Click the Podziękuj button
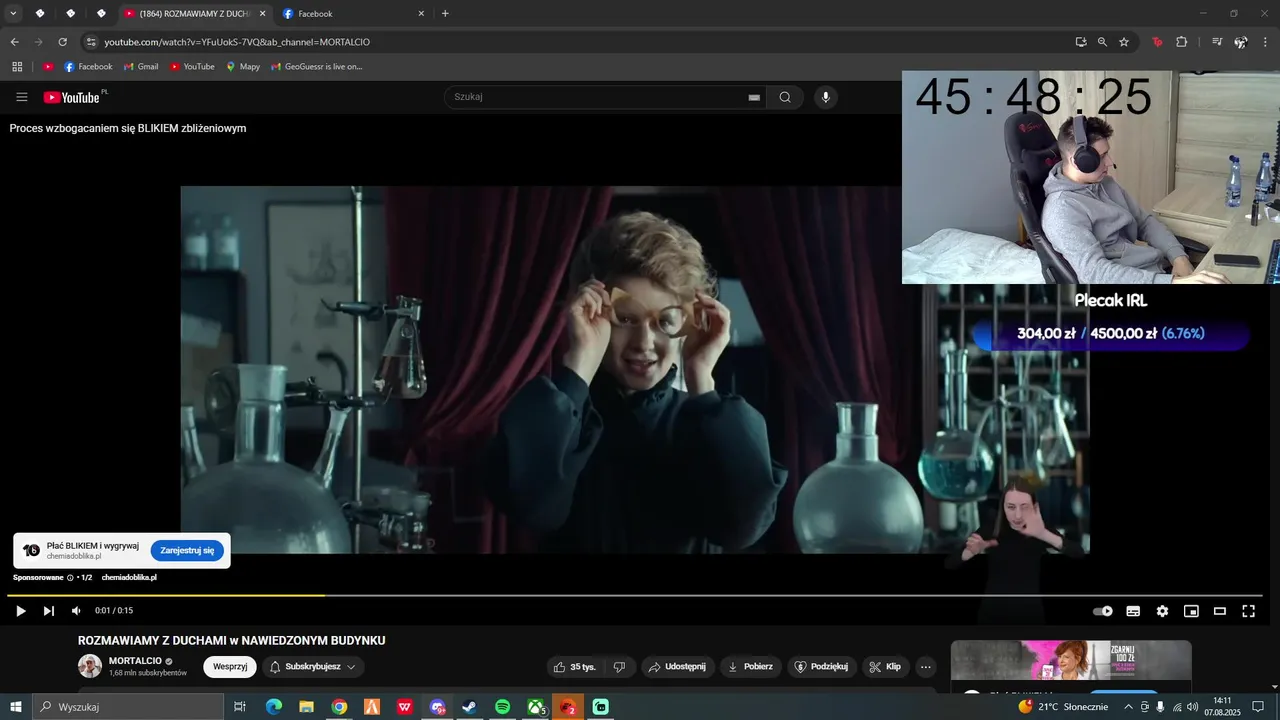 pos(822,667)
